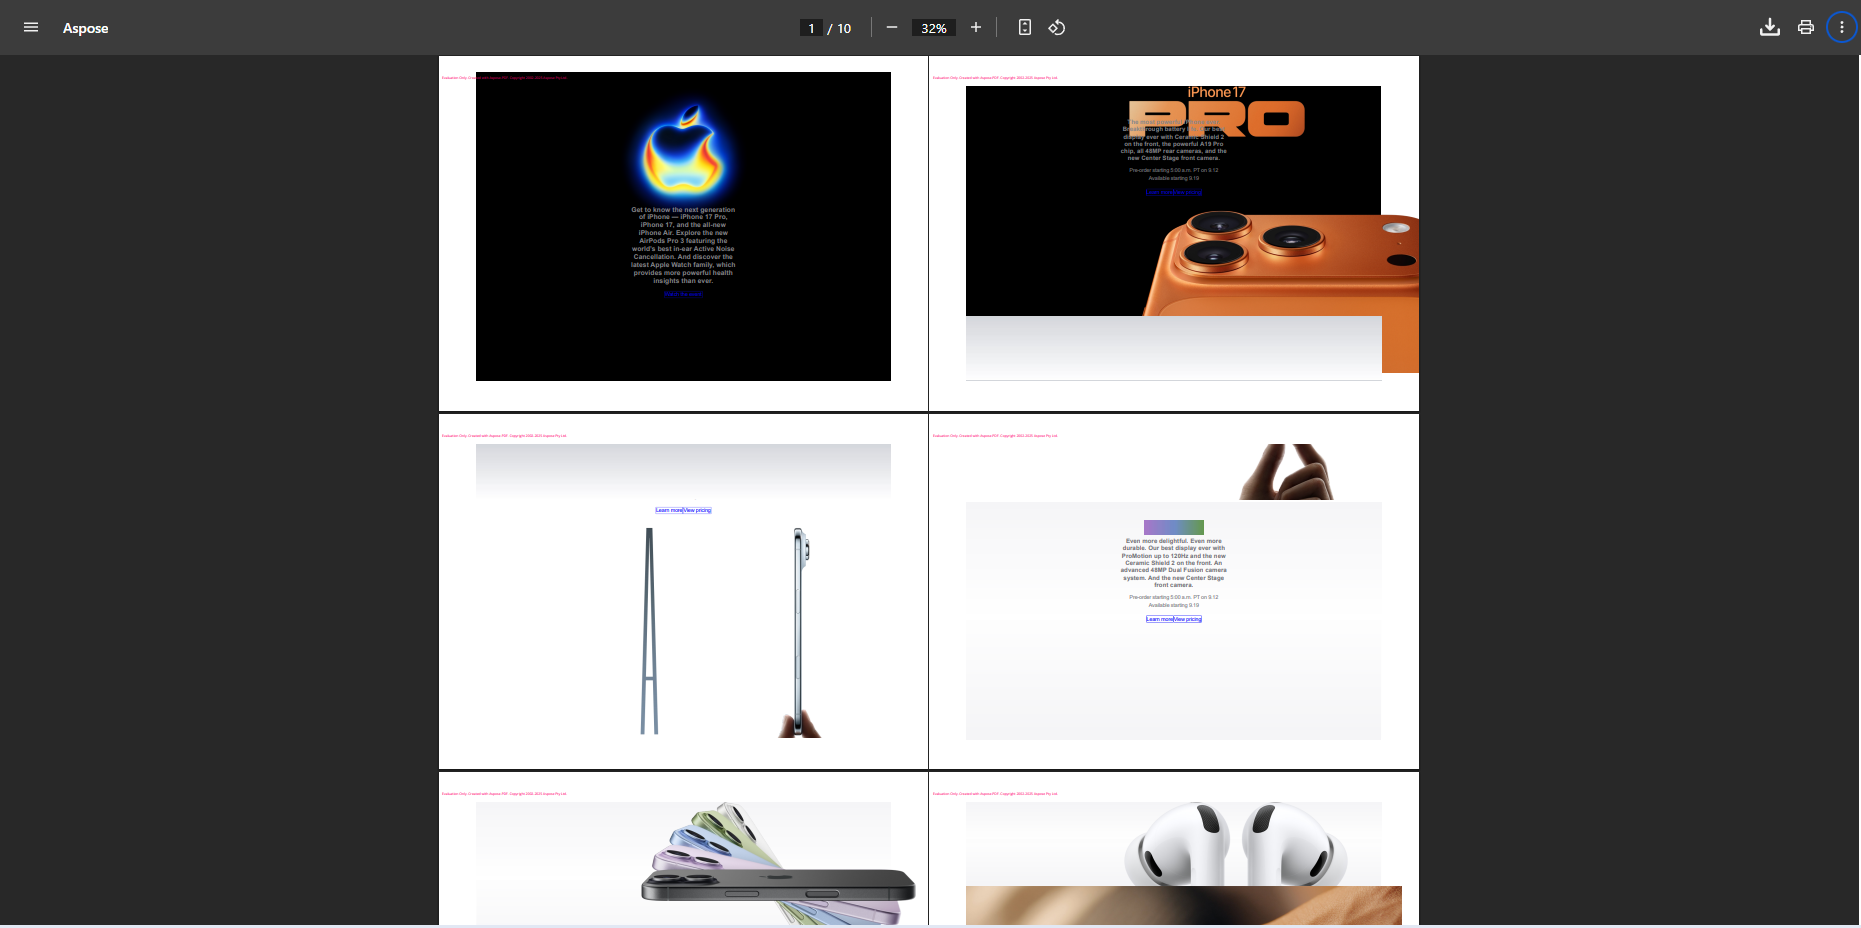The width and height of the screenshot is (1861, 928).
Task: Click Learn more below the ProMotion description
Action: [1160, 619]
